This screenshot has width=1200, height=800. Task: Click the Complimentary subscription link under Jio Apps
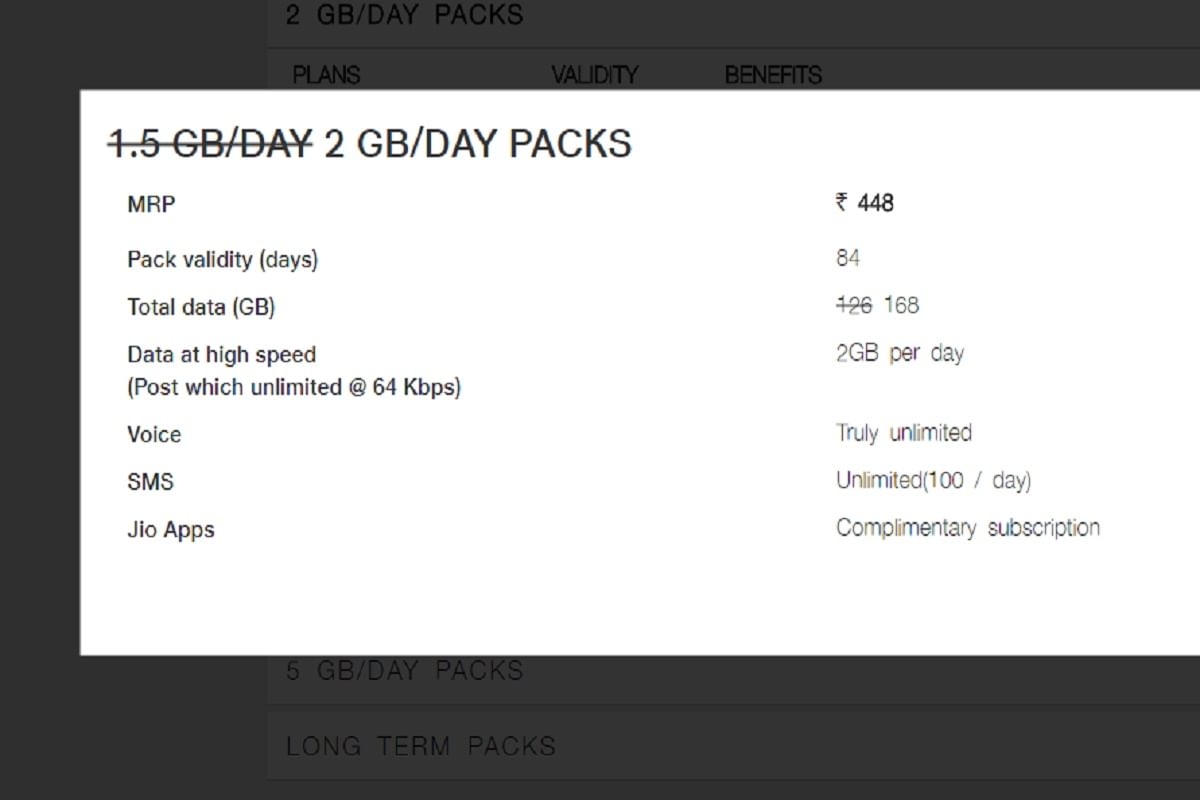968,527
